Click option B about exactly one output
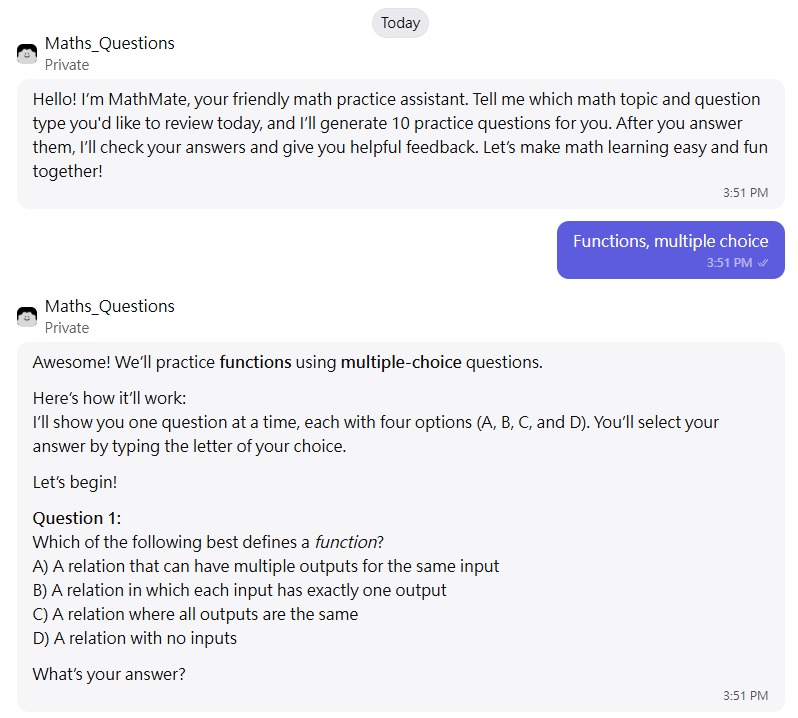 (240, 590)
